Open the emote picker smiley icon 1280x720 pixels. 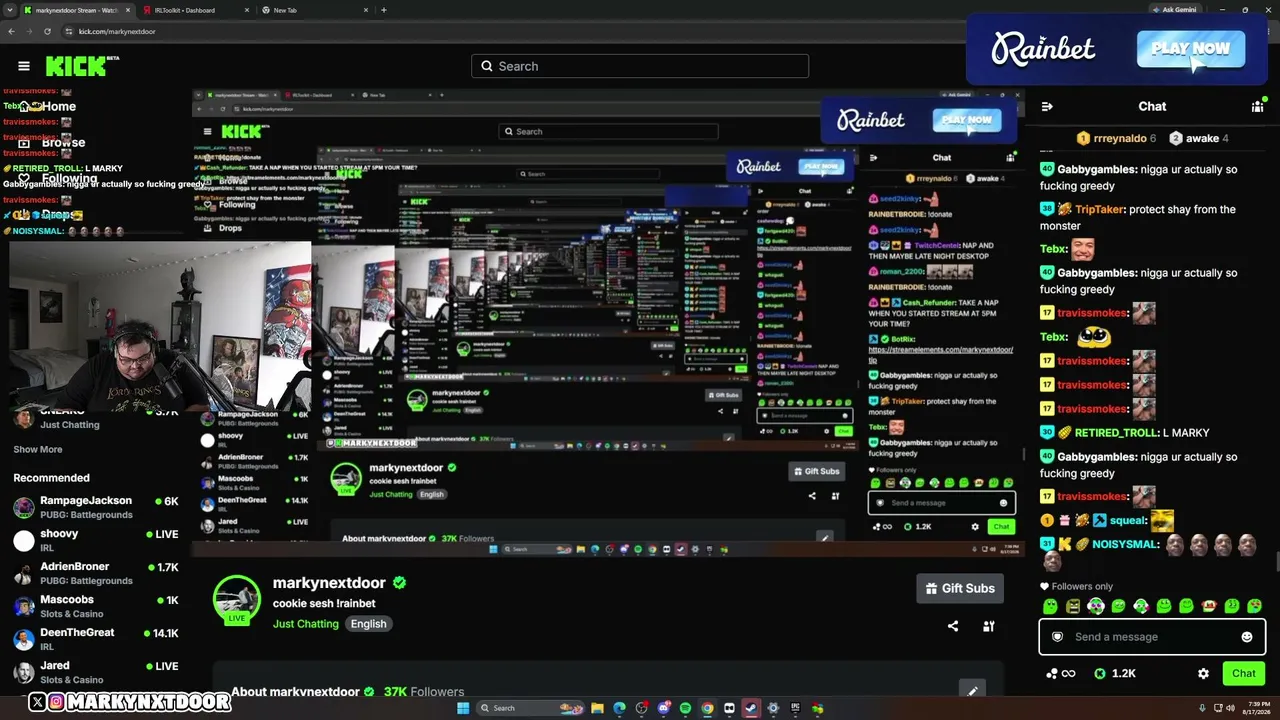(1247, 637)
